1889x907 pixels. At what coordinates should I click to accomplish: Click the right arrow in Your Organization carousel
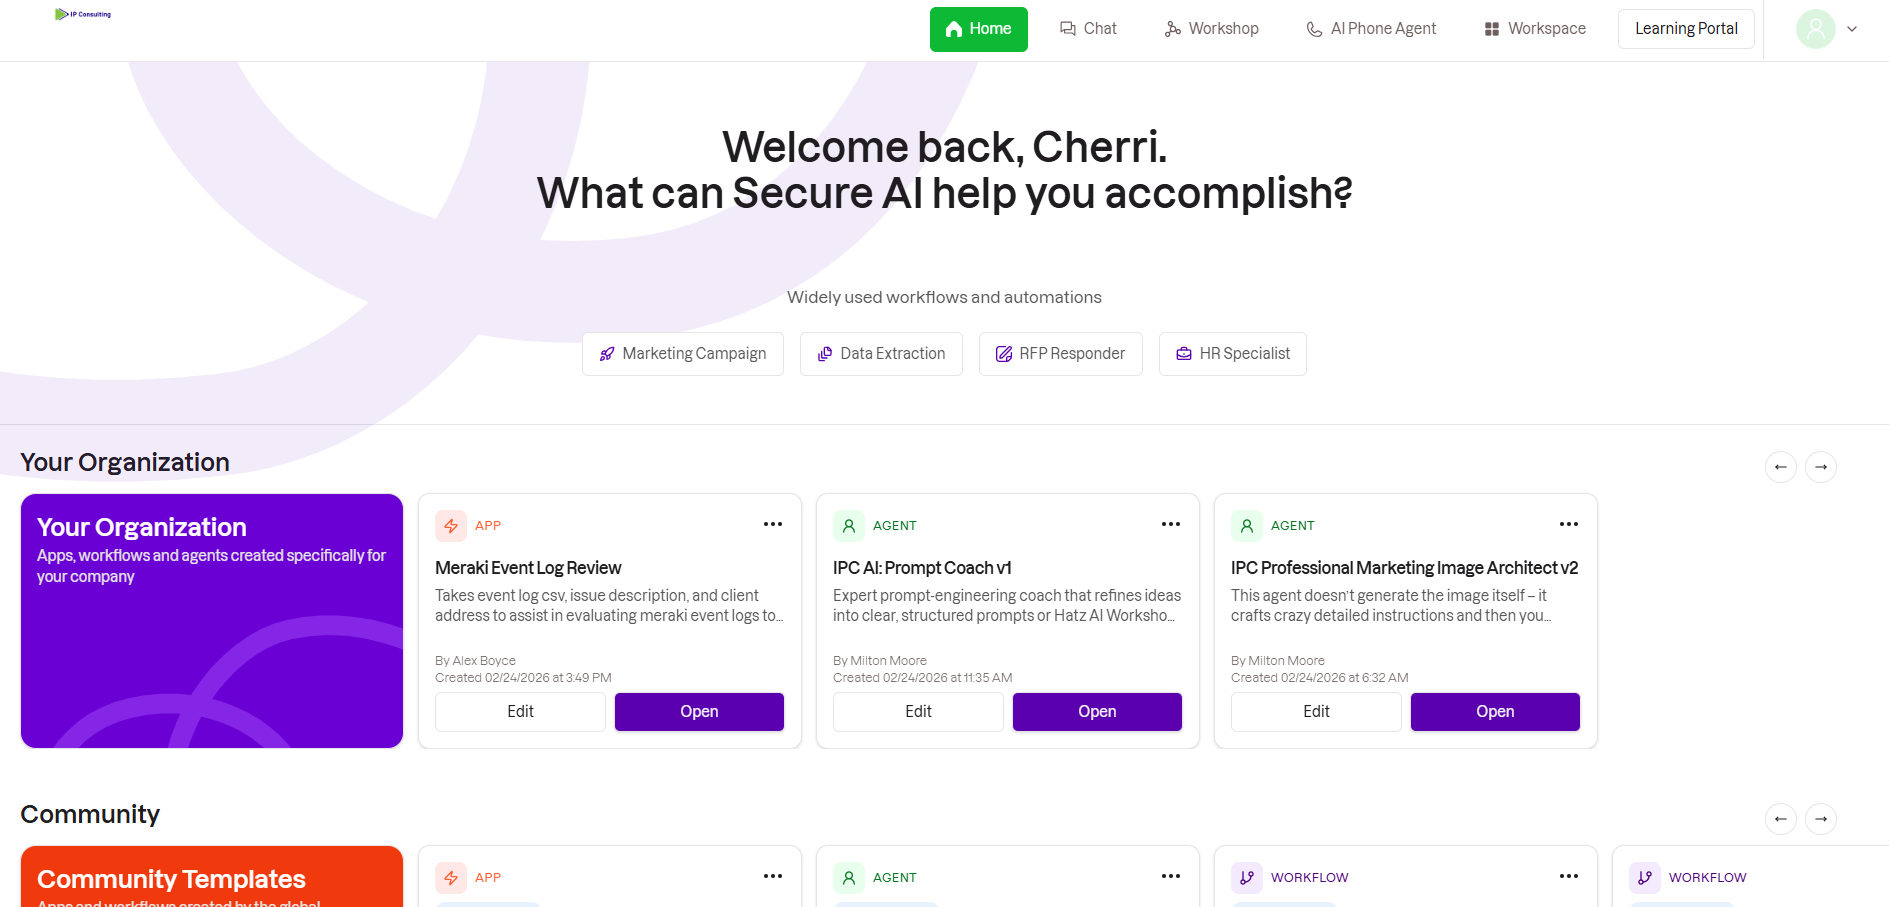click(x=1820, y=467)
